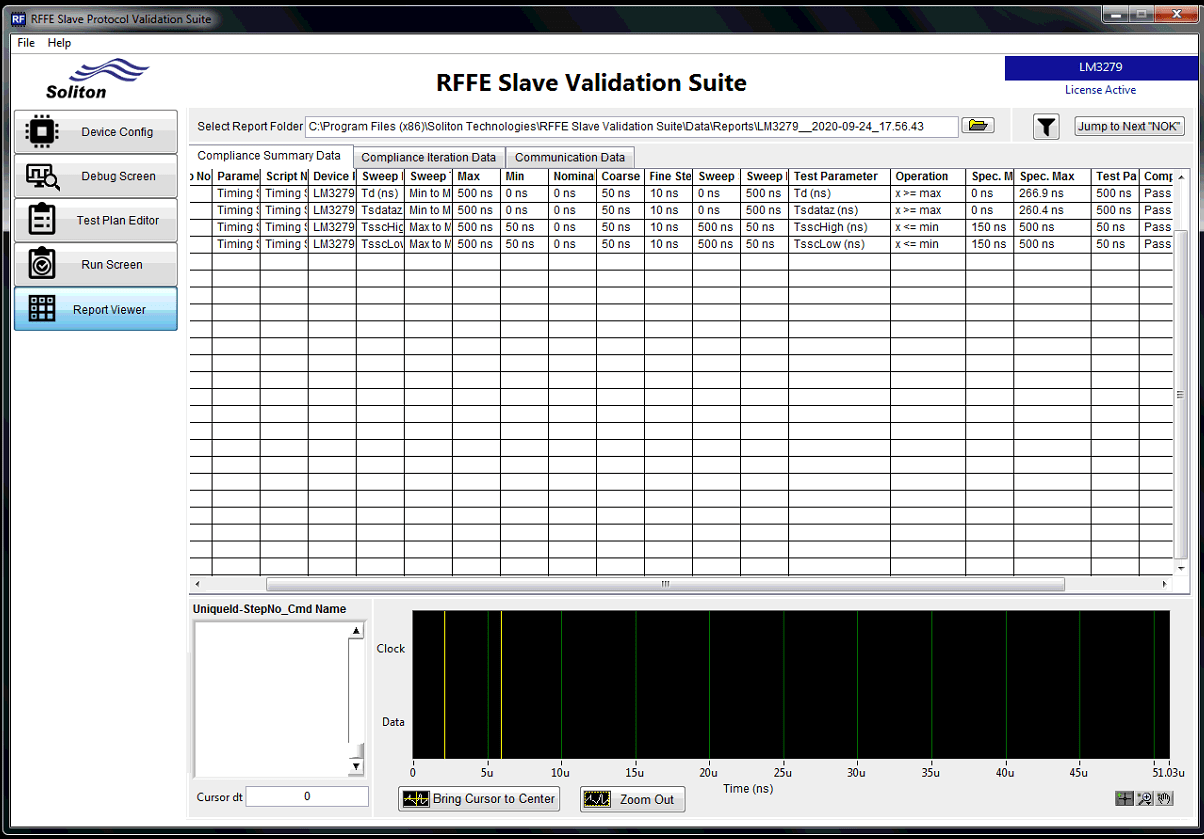Open the Device Config screen

(95, 131)
